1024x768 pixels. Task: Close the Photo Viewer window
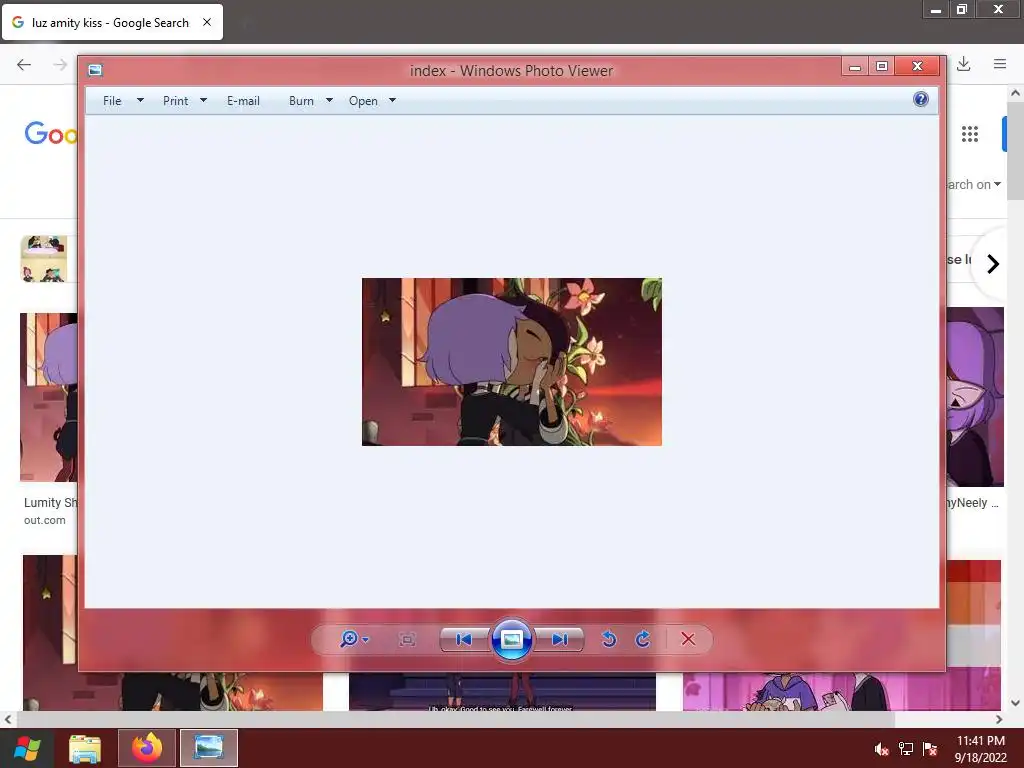(x=917, y=66)
